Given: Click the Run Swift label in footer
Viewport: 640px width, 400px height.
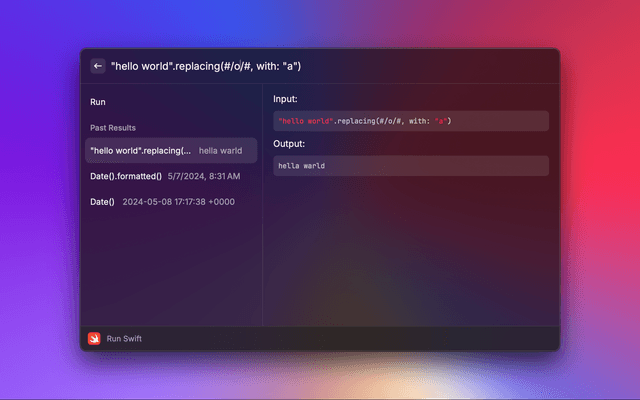Looking at the screenshot, I should tap(124, 338).
